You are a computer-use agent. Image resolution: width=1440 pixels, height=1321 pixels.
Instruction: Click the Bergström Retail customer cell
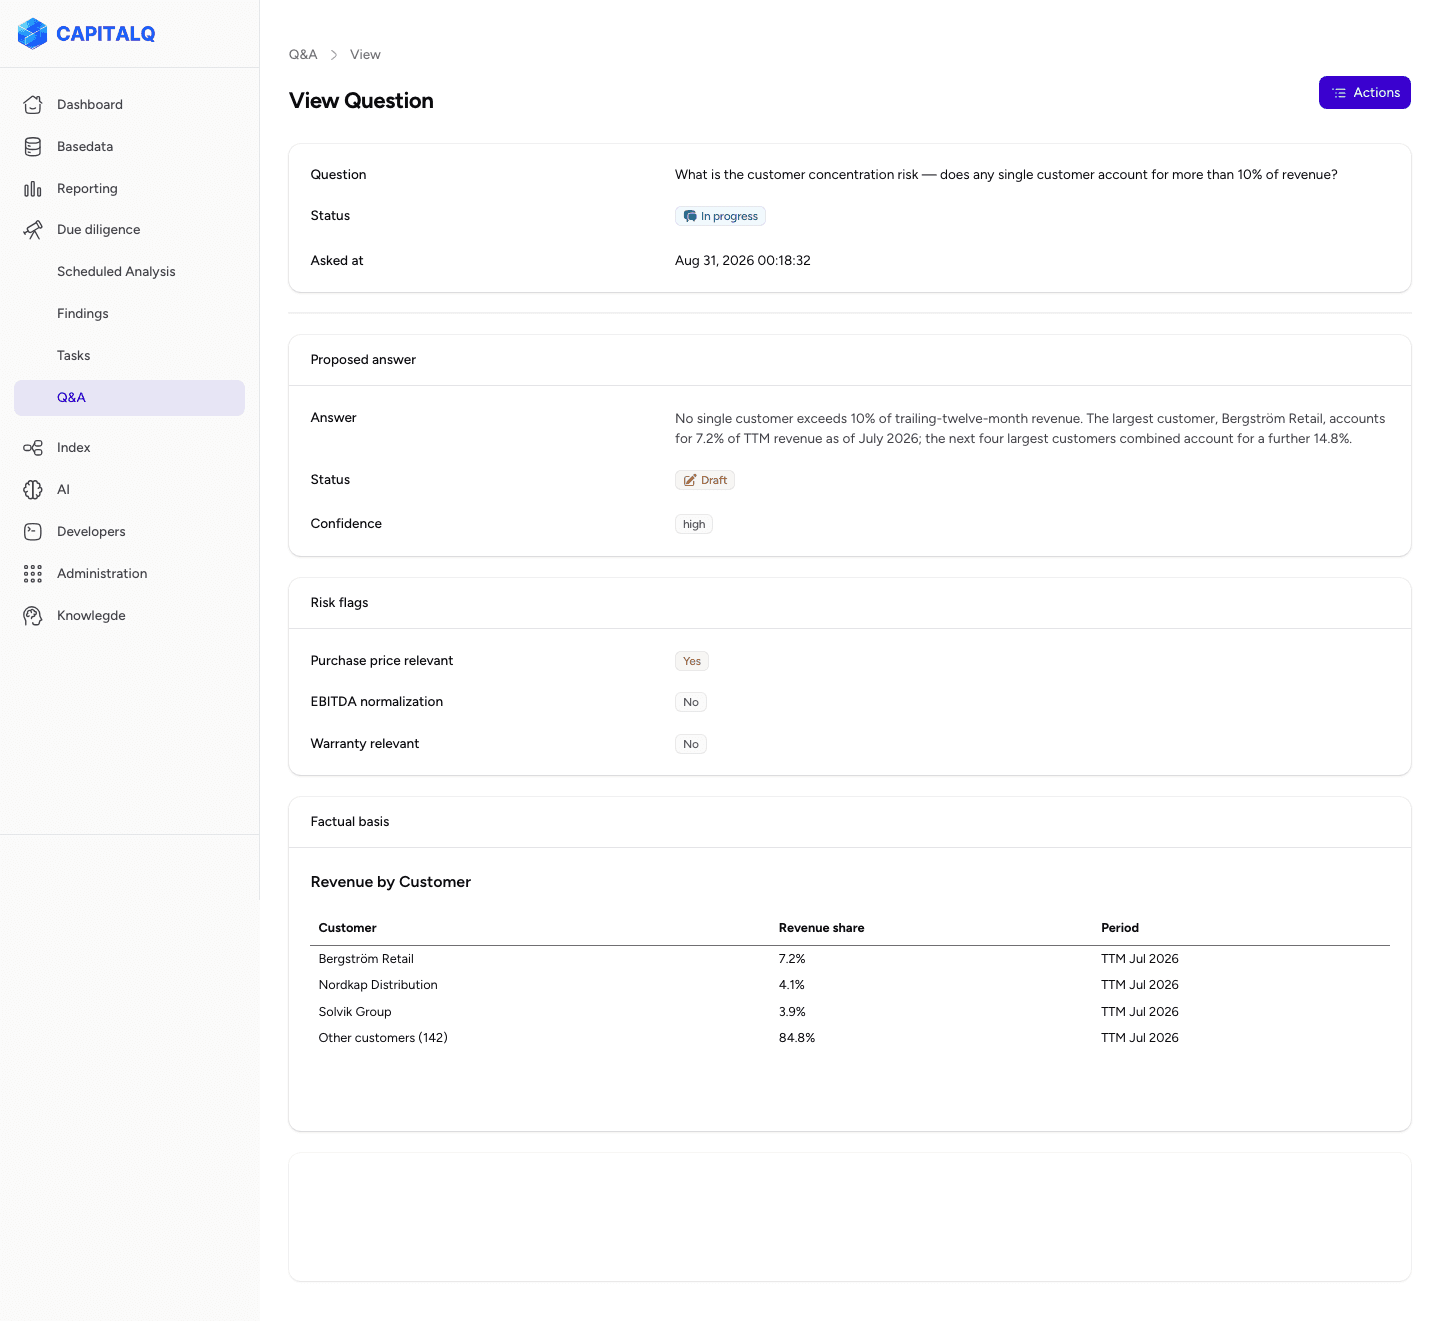click(x=366, y=959)
